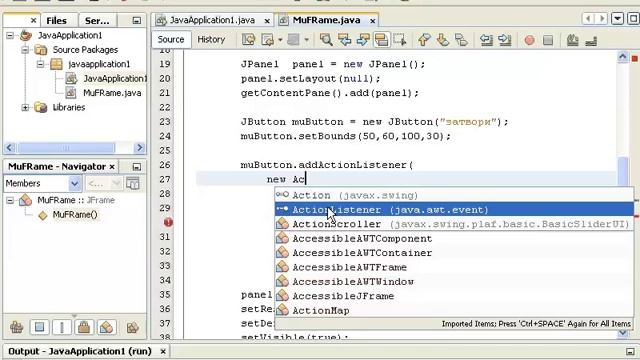Screen dimensions: 640x360
Task: Open the Back history dropdown arrow
Action: [x=280, y=40]
